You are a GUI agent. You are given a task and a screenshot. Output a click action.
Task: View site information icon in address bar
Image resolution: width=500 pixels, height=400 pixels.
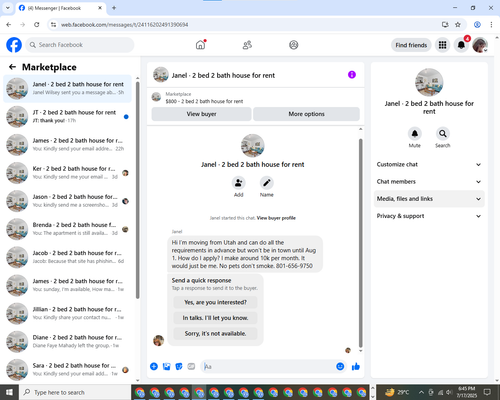click(53, 25)
